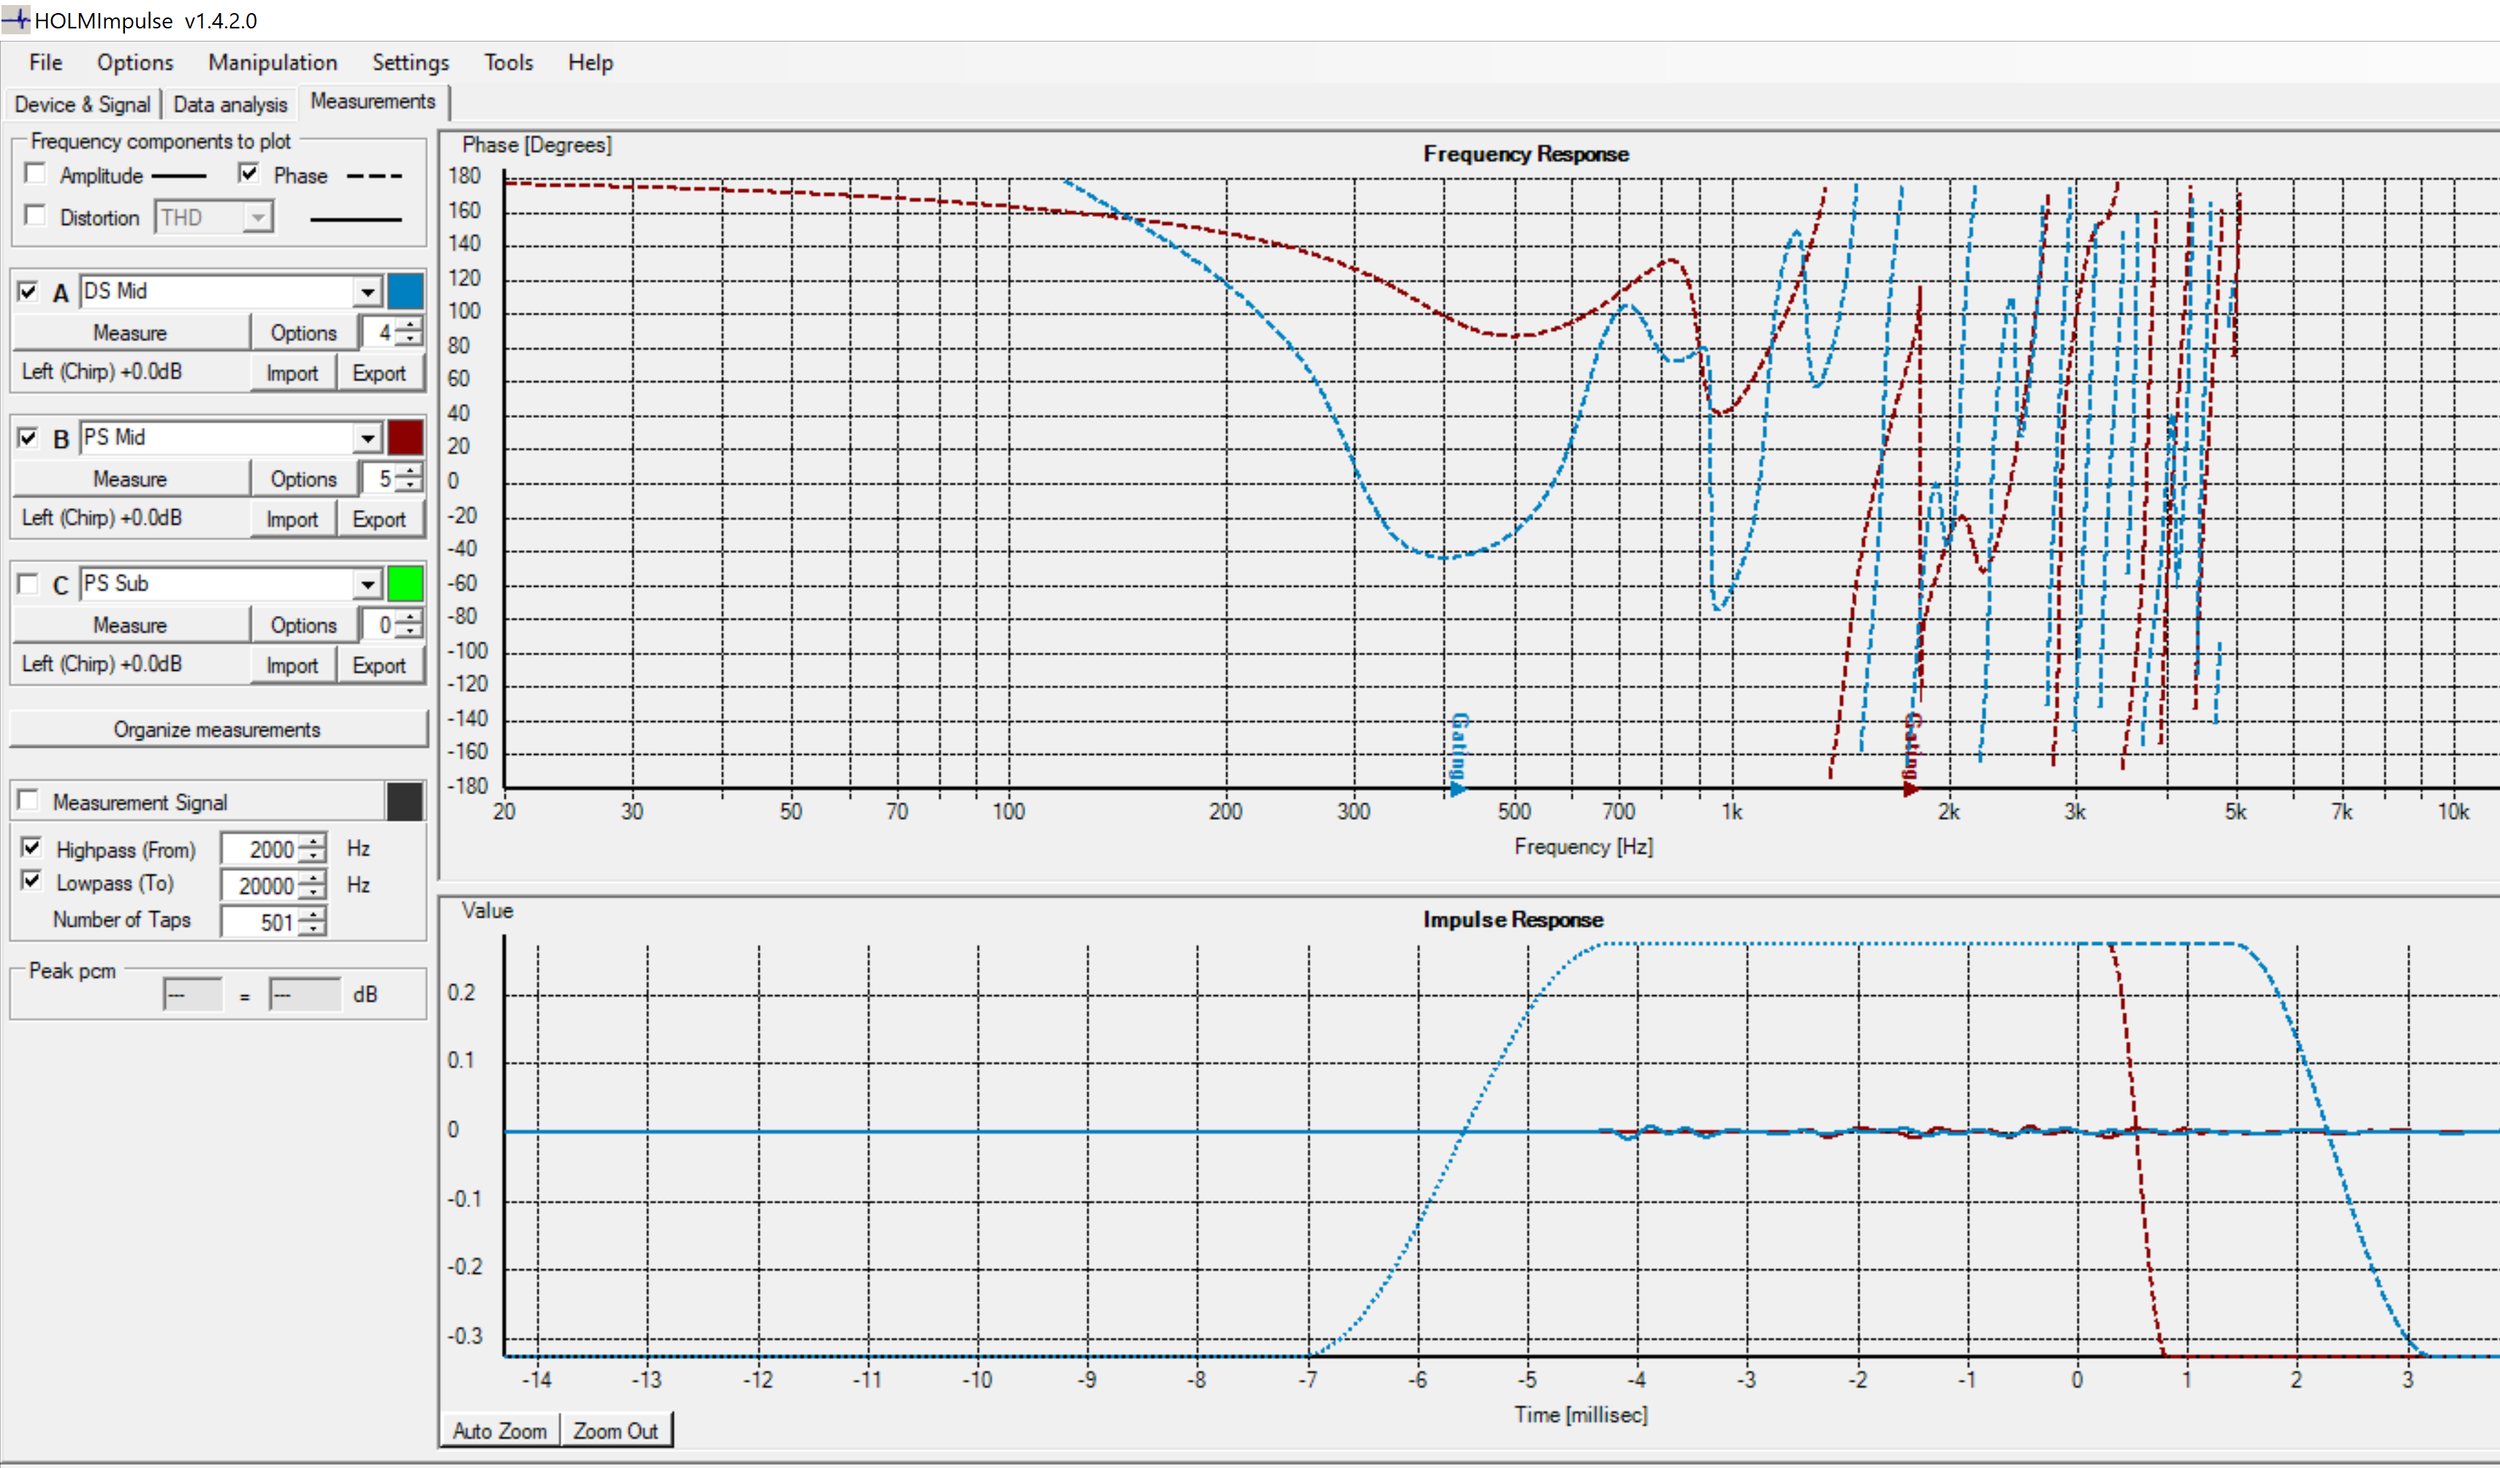
Task: Open the Manipulation menu
Action: point(272,62)
